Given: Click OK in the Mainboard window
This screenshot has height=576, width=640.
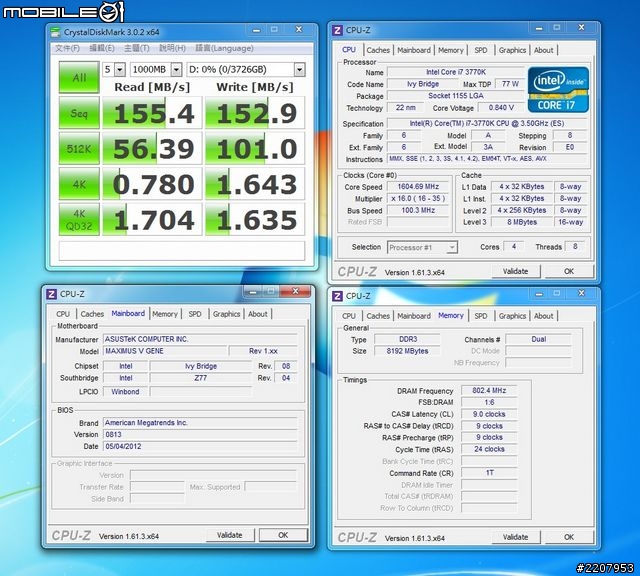Looking at the screenshot, I should pos(283,535).
